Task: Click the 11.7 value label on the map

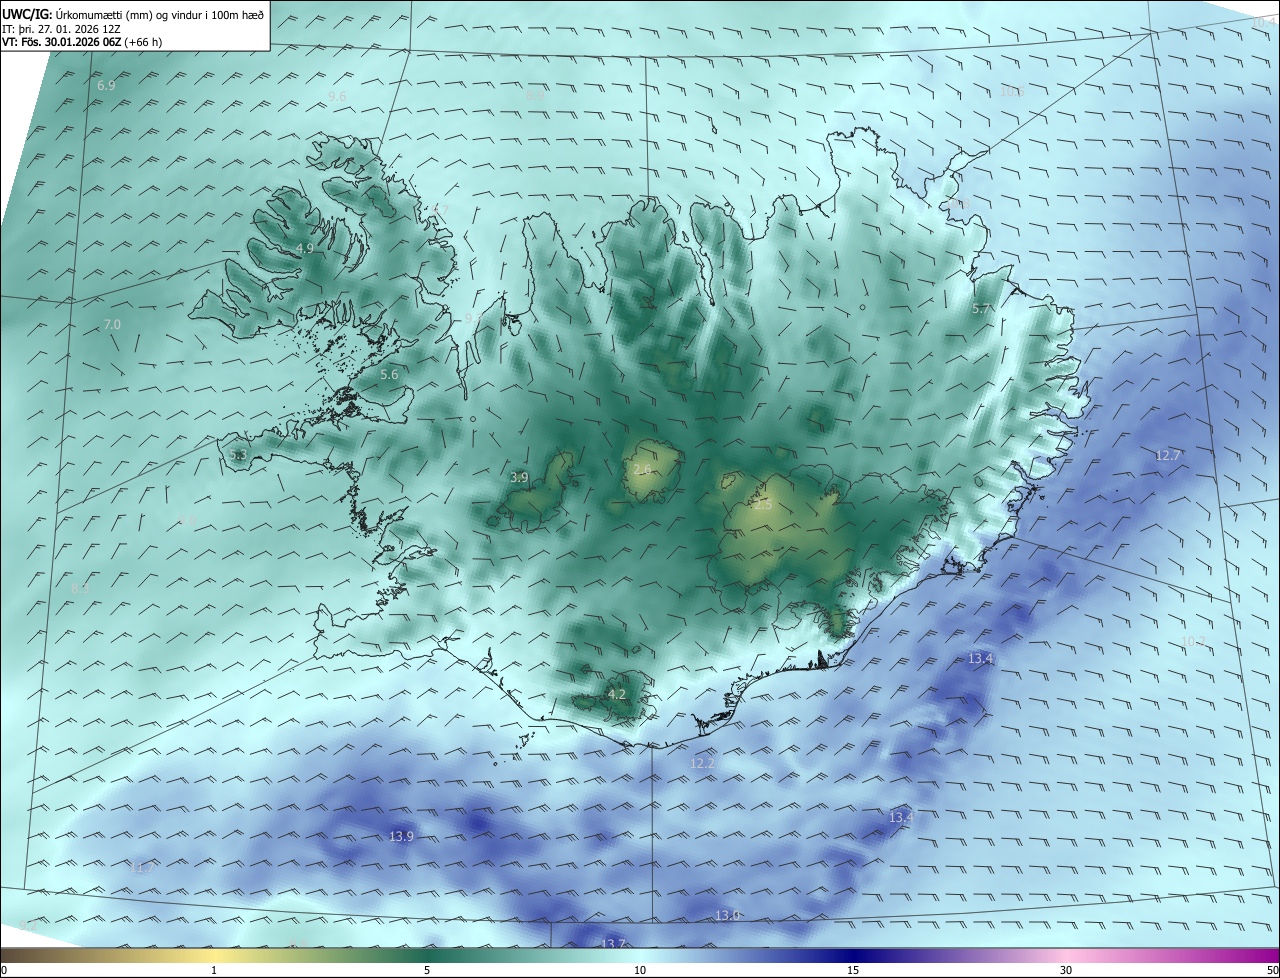Action: 143,867
